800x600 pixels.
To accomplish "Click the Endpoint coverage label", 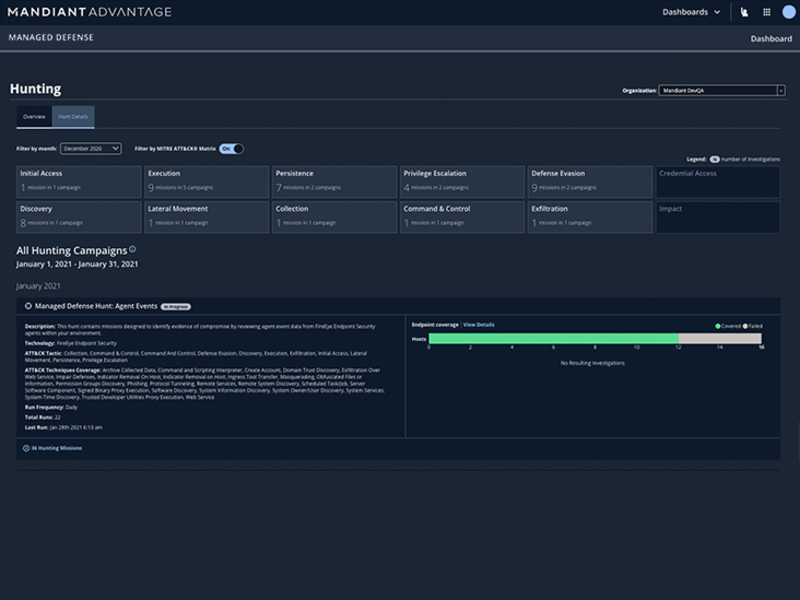I will (435, 324).
